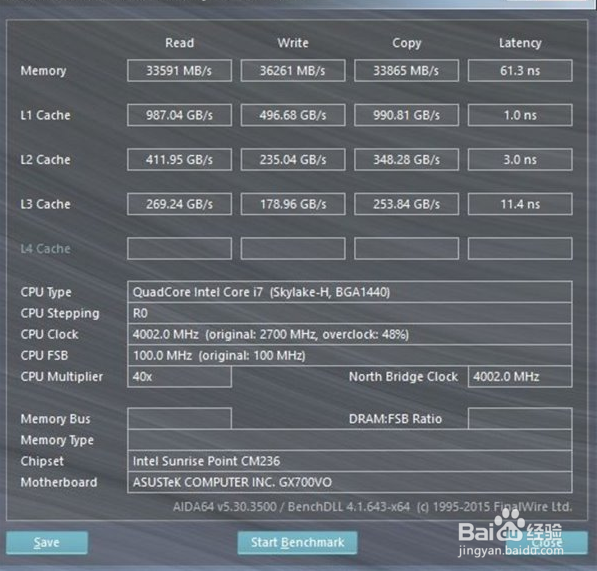The image size is (597, 571).
Task: Click the L1 Cache Copy 990.81 GB/s
Action: 406,115
